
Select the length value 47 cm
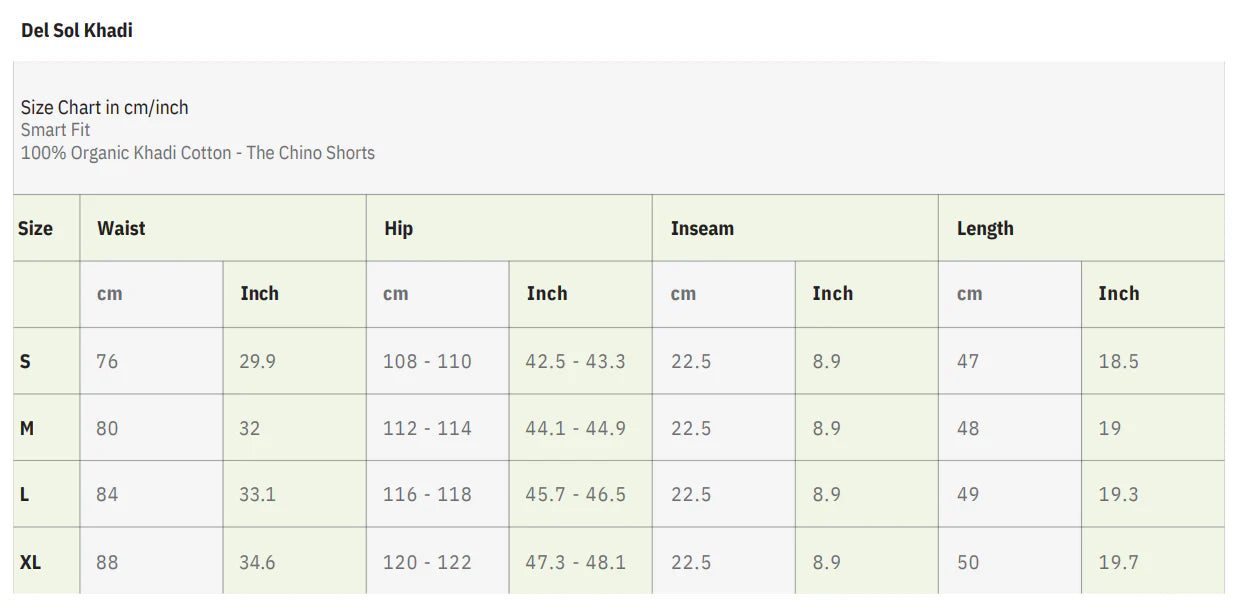pyautogui.click(x=968, y=361)
